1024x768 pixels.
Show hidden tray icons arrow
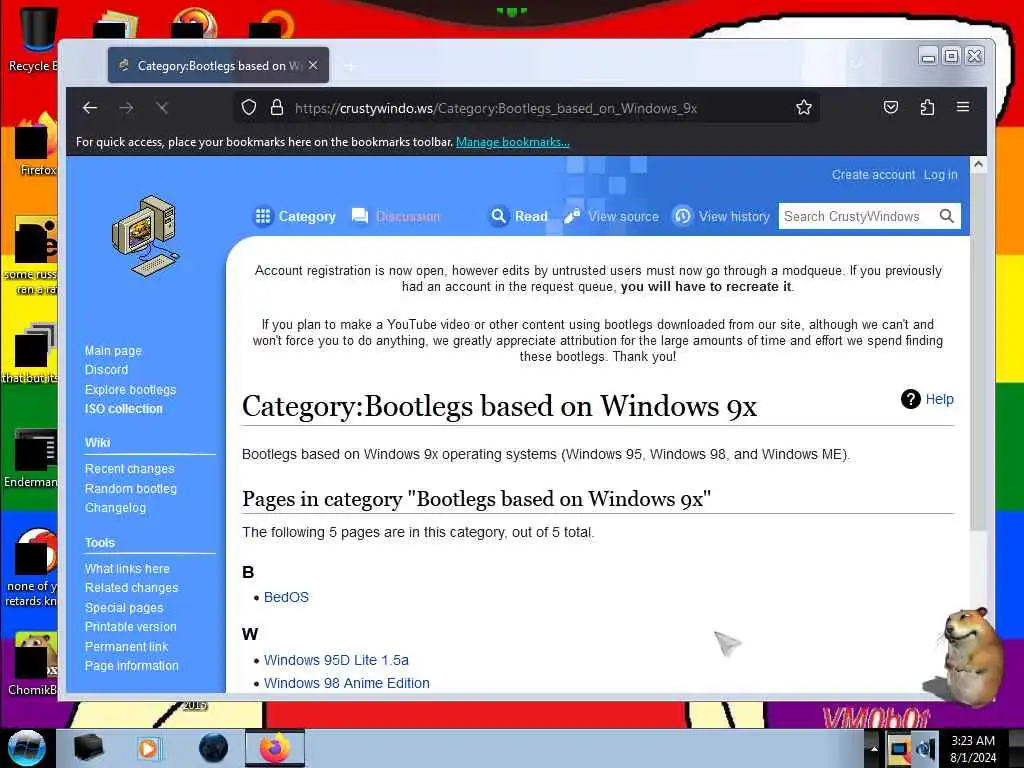point(874,748)
